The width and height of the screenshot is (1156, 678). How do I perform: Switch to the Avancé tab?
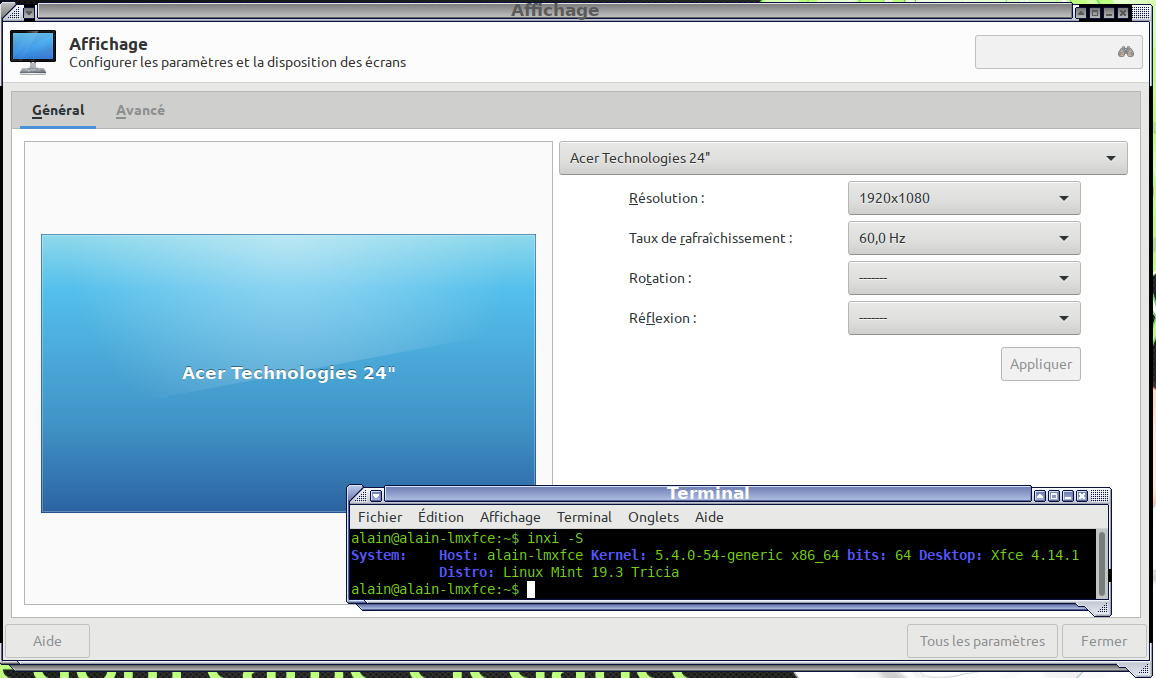point(140,110)
